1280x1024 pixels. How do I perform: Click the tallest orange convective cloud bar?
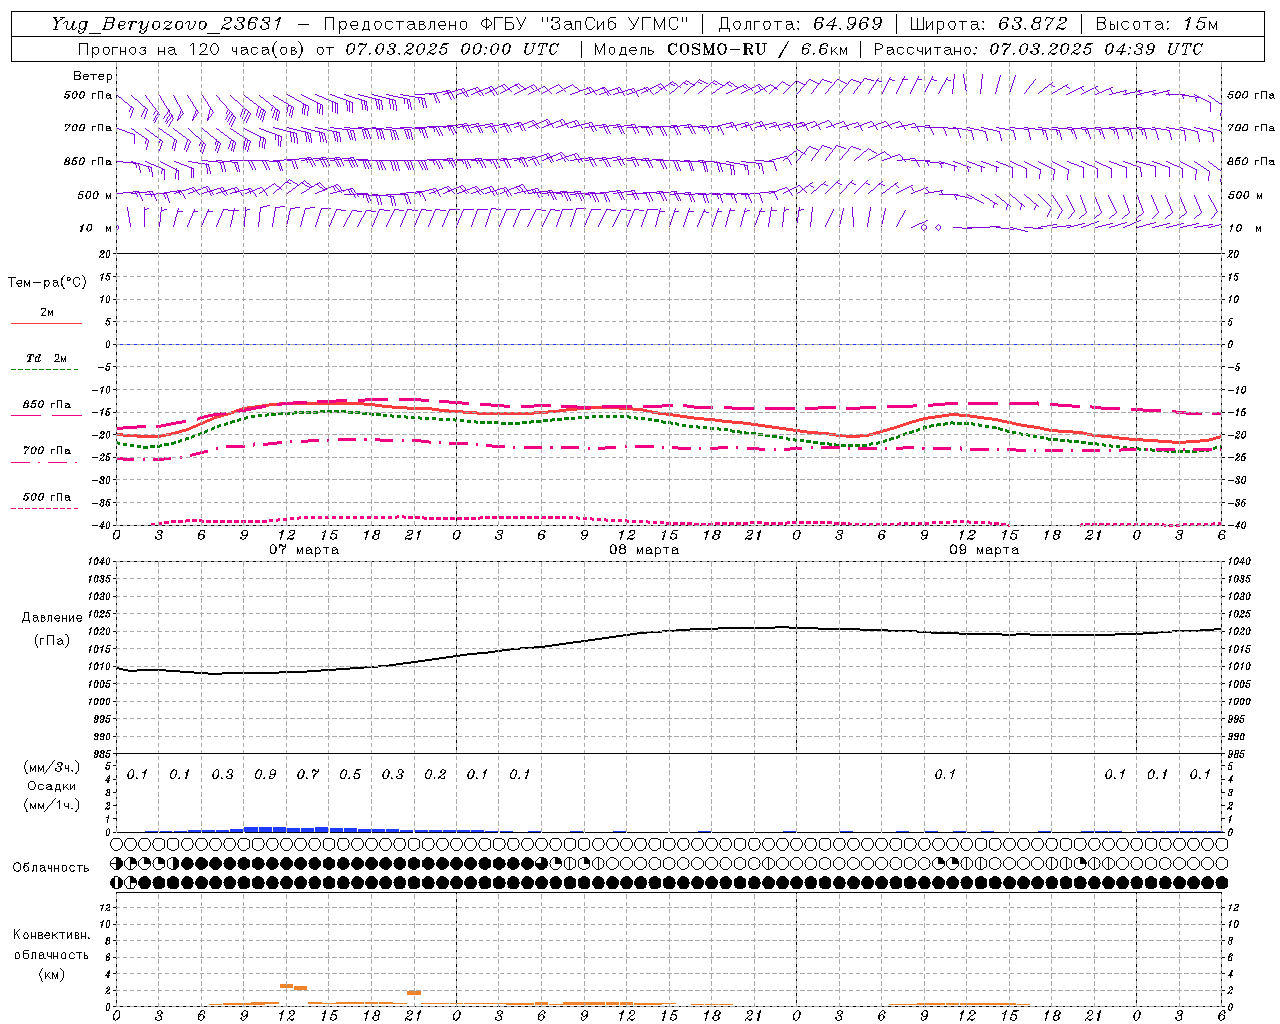(286, 986)
